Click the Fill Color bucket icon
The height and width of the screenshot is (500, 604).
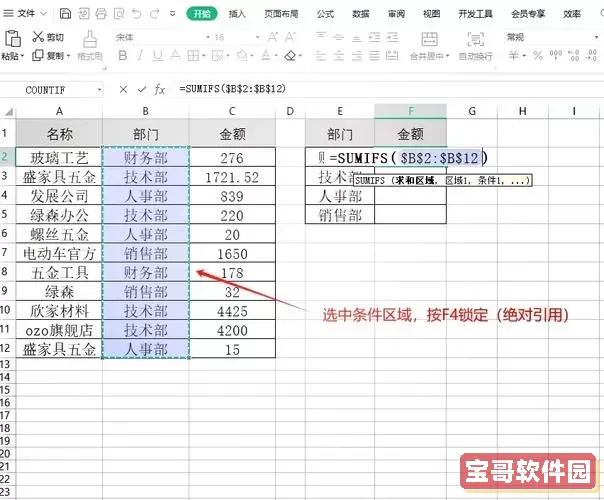tap(242, 56)
